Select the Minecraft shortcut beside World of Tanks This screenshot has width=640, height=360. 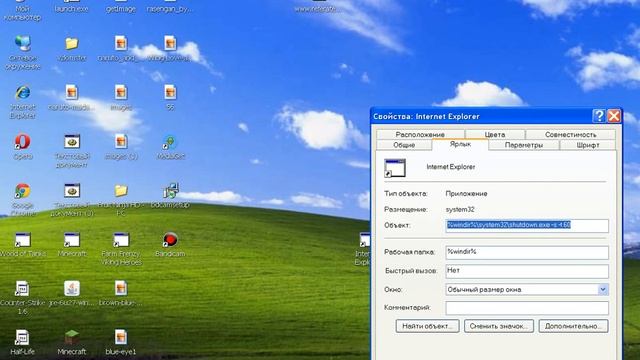(x=71, y=240)
